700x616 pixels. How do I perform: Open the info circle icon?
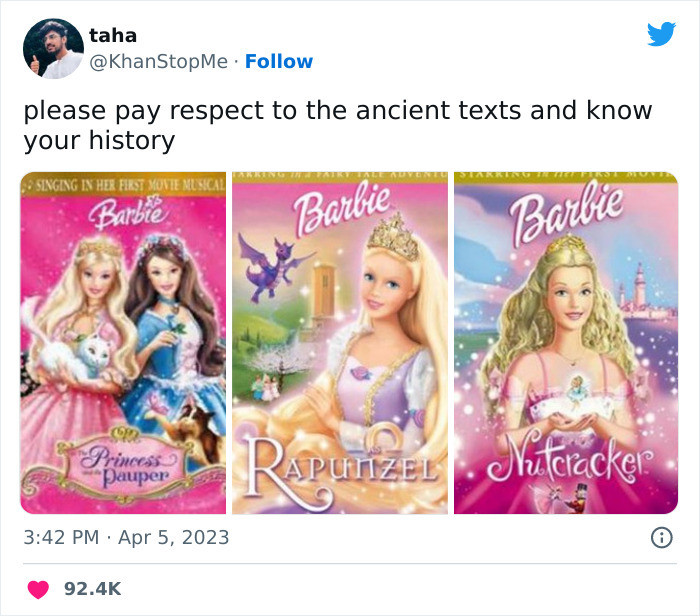coord(661,538)
